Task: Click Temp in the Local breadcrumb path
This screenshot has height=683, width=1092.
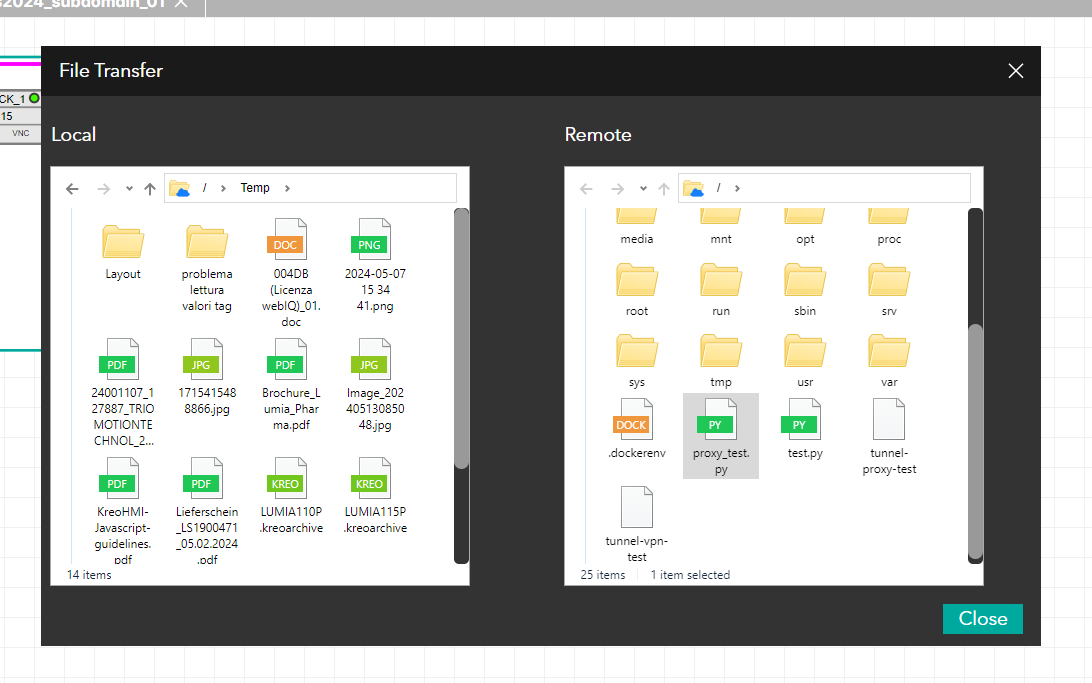Action: [255, 188]
